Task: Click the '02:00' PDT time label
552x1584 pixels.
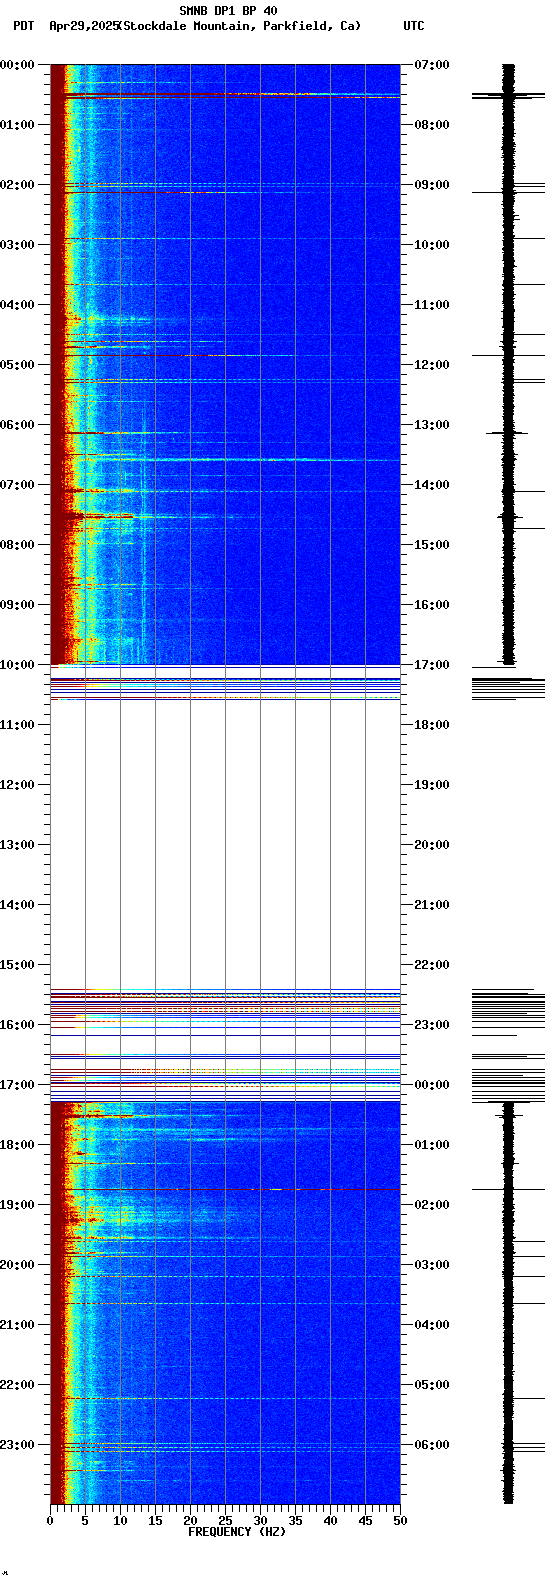Action: (17, 185)
